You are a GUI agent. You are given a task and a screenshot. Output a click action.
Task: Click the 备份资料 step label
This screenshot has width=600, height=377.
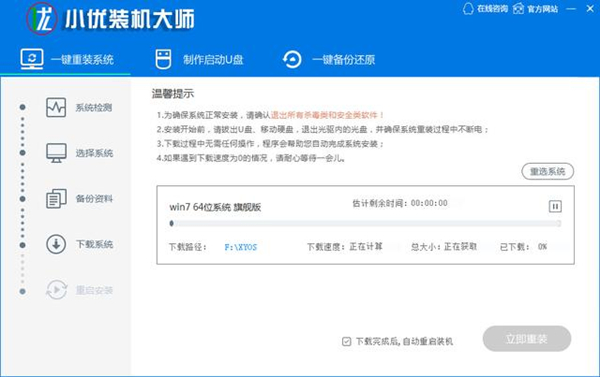click(94, 199)
